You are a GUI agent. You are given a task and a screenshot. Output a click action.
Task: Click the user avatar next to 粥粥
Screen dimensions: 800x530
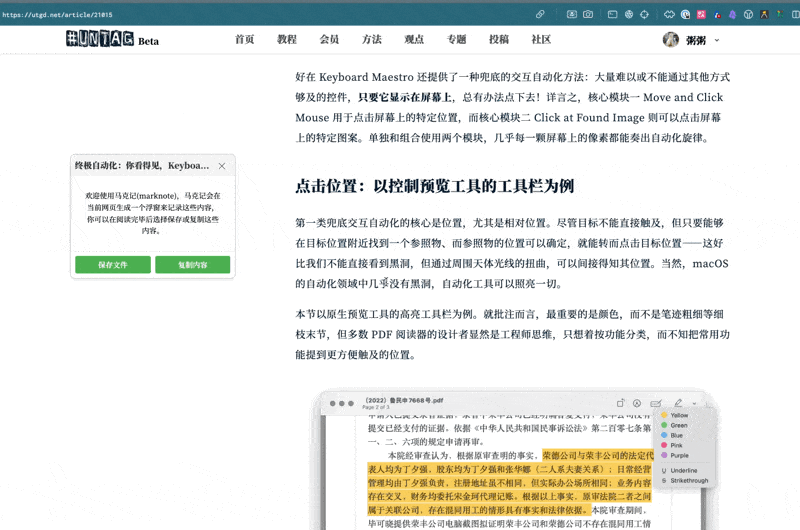(x=670, y=39)
